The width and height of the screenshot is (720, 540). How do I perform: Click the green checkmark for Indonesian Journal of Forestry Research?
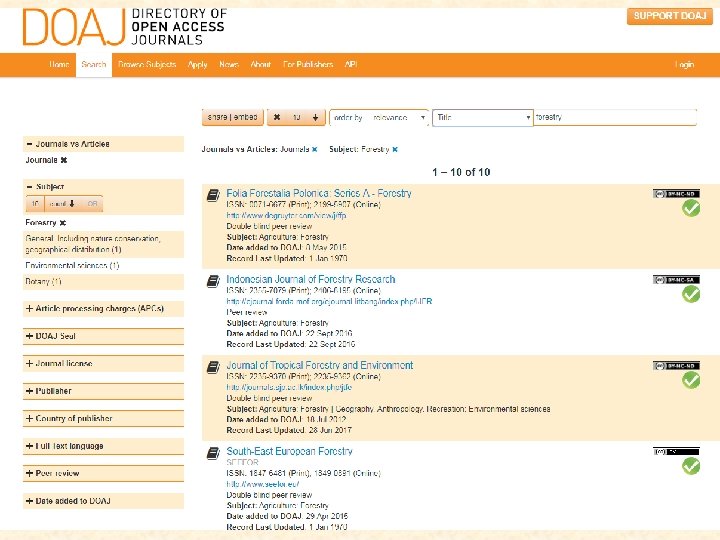[691, 294]
